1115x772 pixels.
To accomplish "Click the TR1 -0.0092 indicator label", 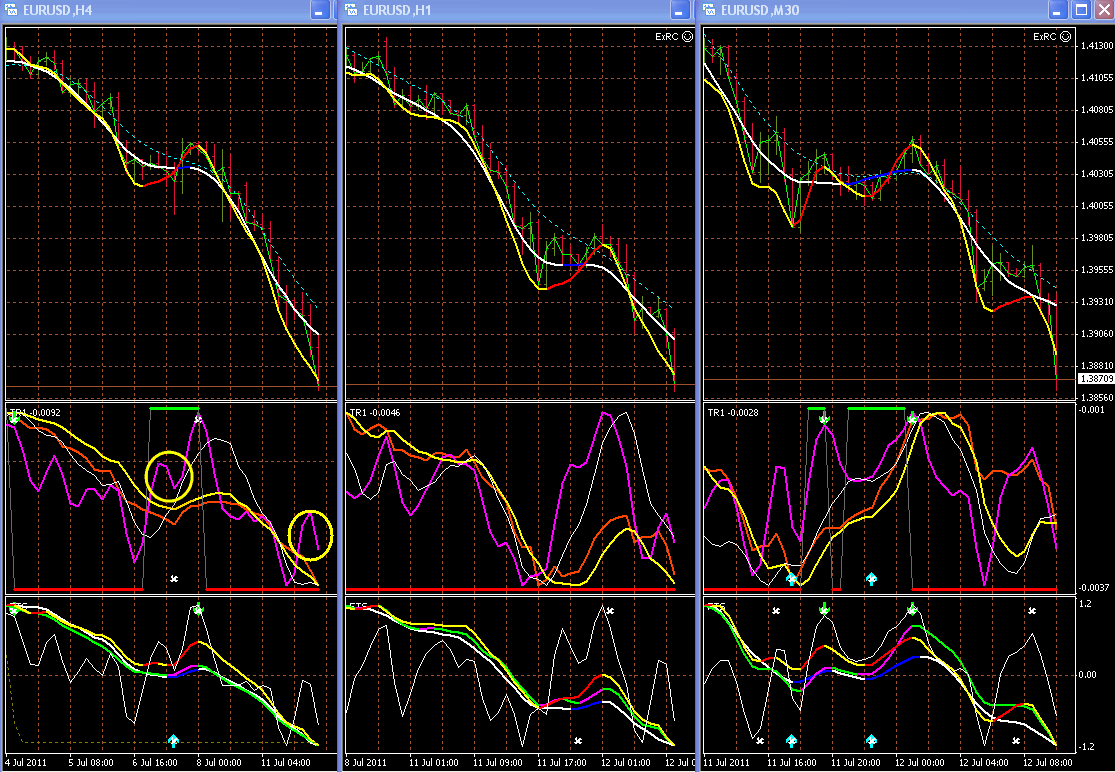I will [36, 412].
